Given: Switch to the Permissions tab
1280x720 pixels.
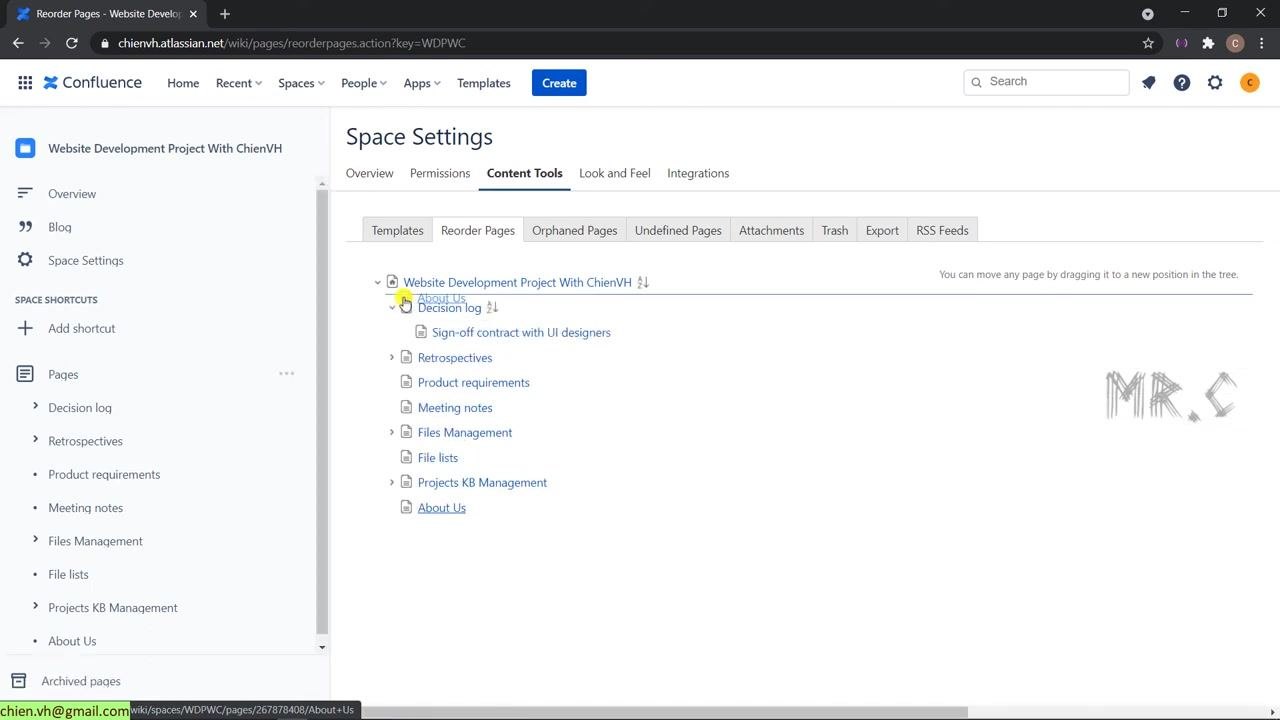Looking at the screenshot, I should click(x=440, y=173).
